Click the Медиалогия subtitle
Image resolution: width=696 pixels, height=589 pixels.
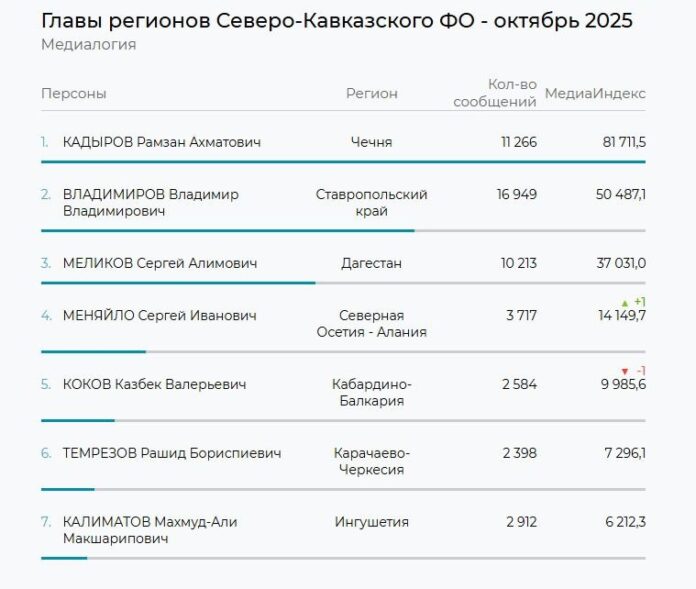(89, 45)
